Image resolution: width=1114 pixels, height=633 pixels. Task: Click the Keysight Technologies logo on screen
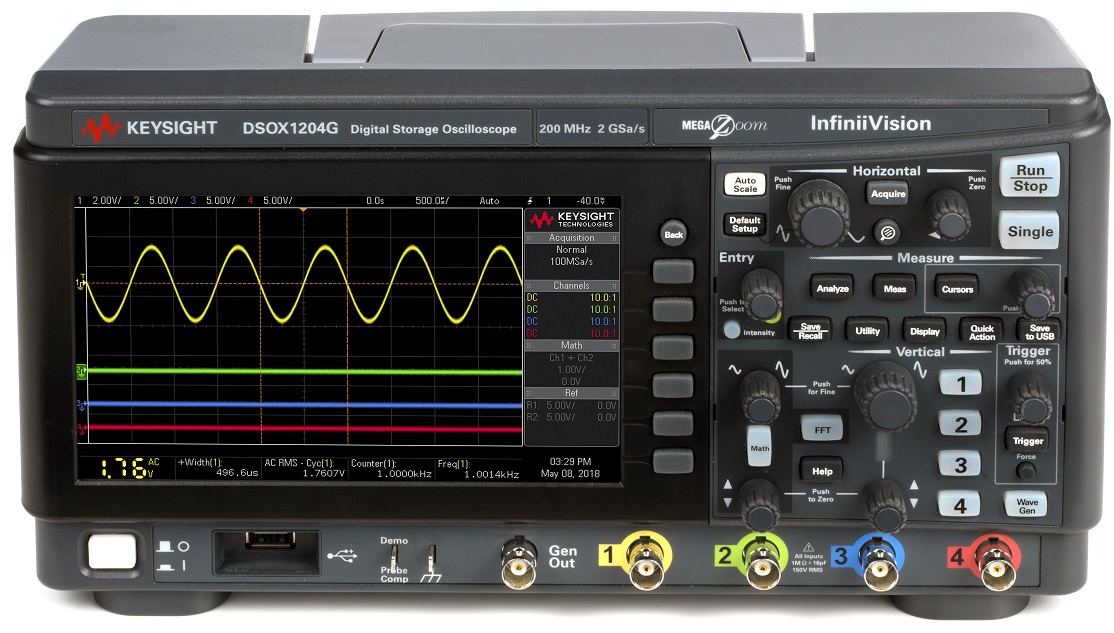pos(572,219)
